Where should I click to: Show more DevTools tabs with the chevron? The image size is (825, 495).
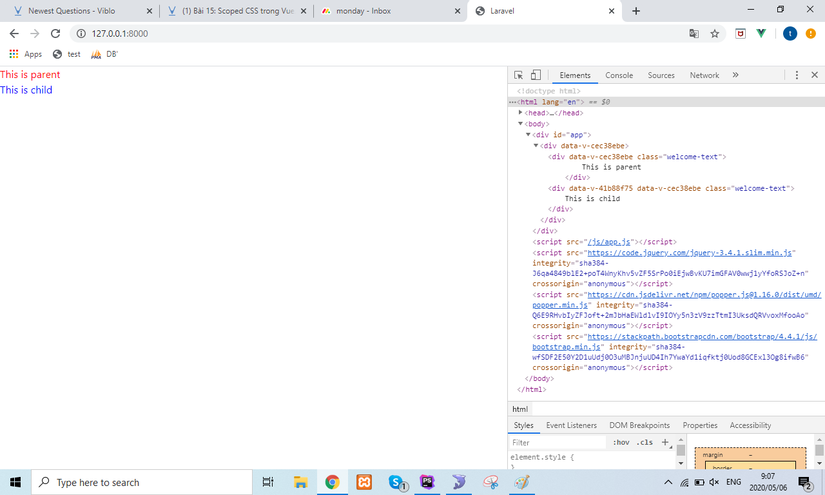(735, 75)
